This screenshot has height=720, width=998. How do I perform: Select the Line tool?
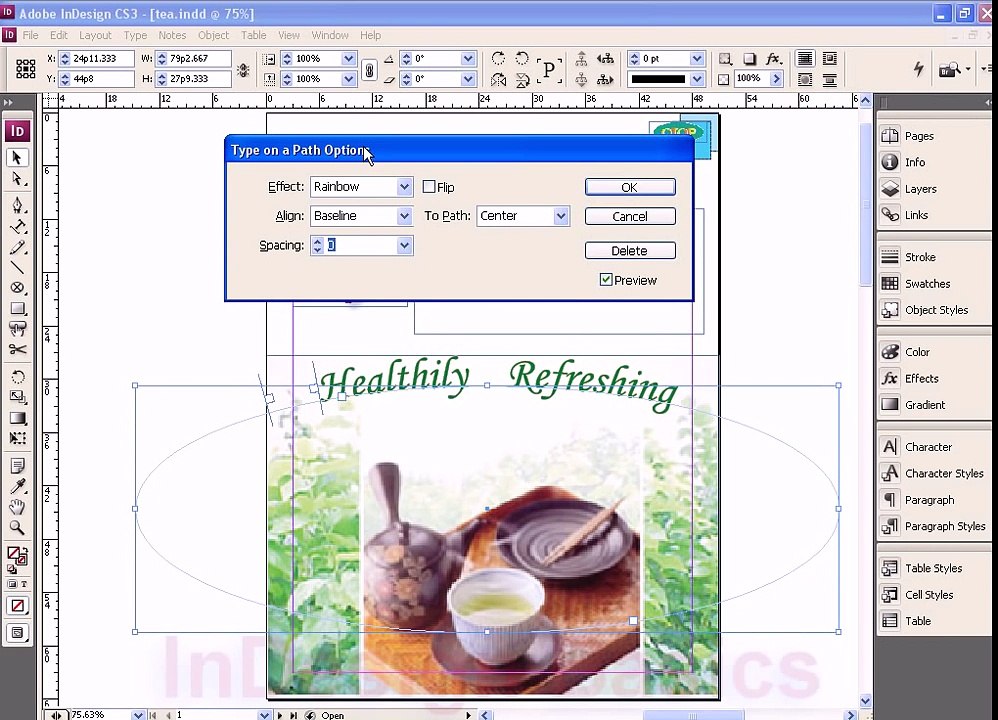[x=17, y=267]
